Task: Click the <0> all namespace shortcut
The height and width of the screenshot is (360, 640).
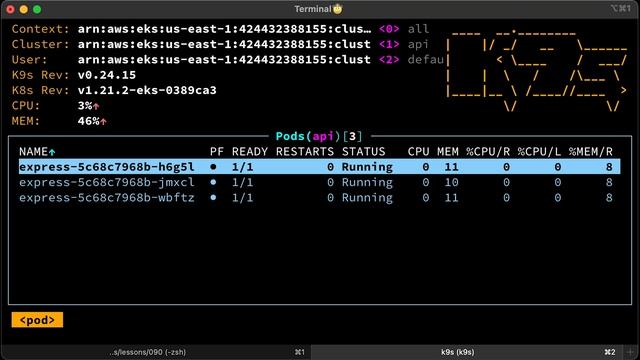Action: coord(404,29)
